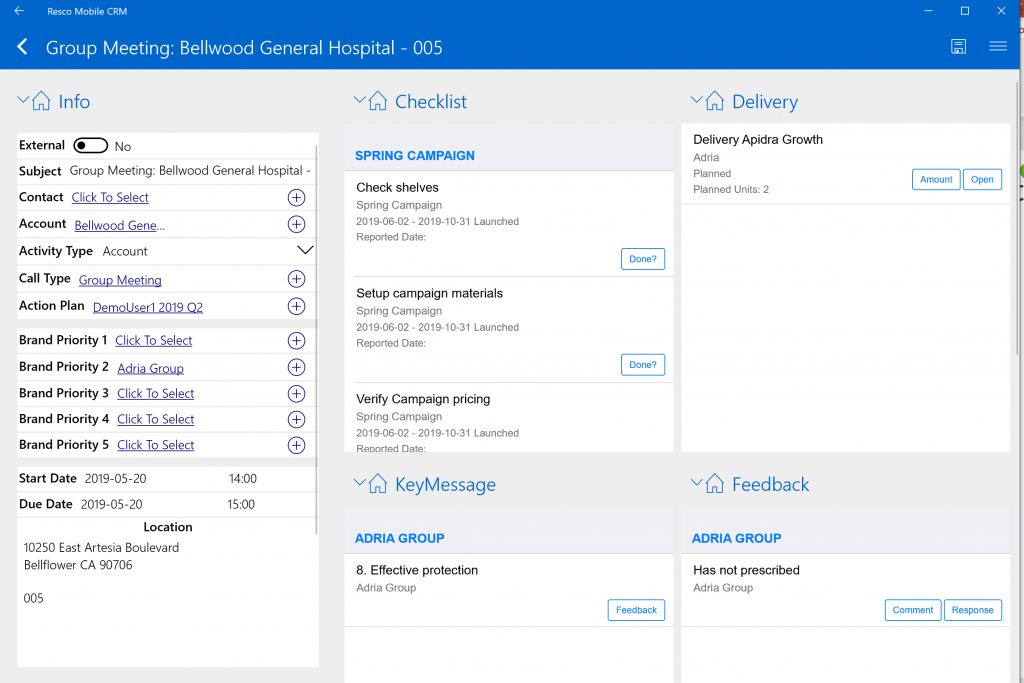Click the Info section title

[74, 101]
